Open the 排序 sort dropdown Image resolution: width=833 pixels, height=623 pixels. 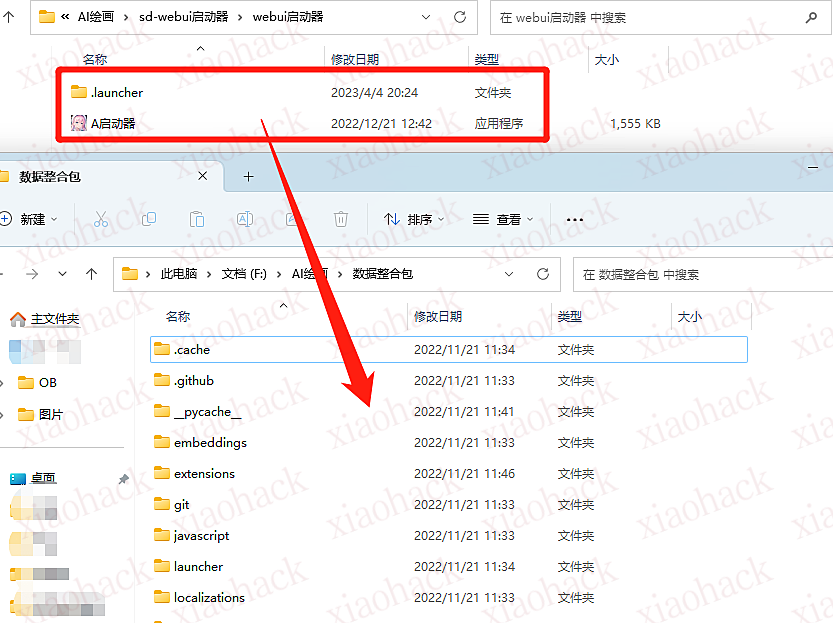[x=414, y=219]
